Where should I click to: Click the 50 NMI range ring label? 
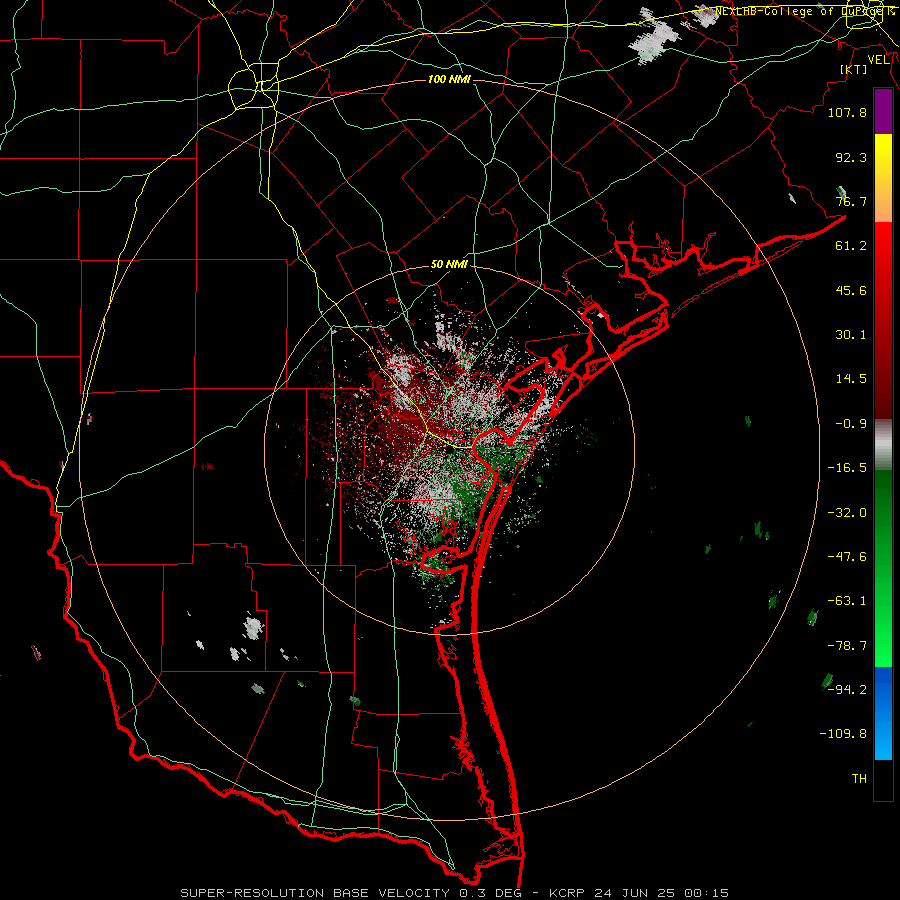click(449, 265)
